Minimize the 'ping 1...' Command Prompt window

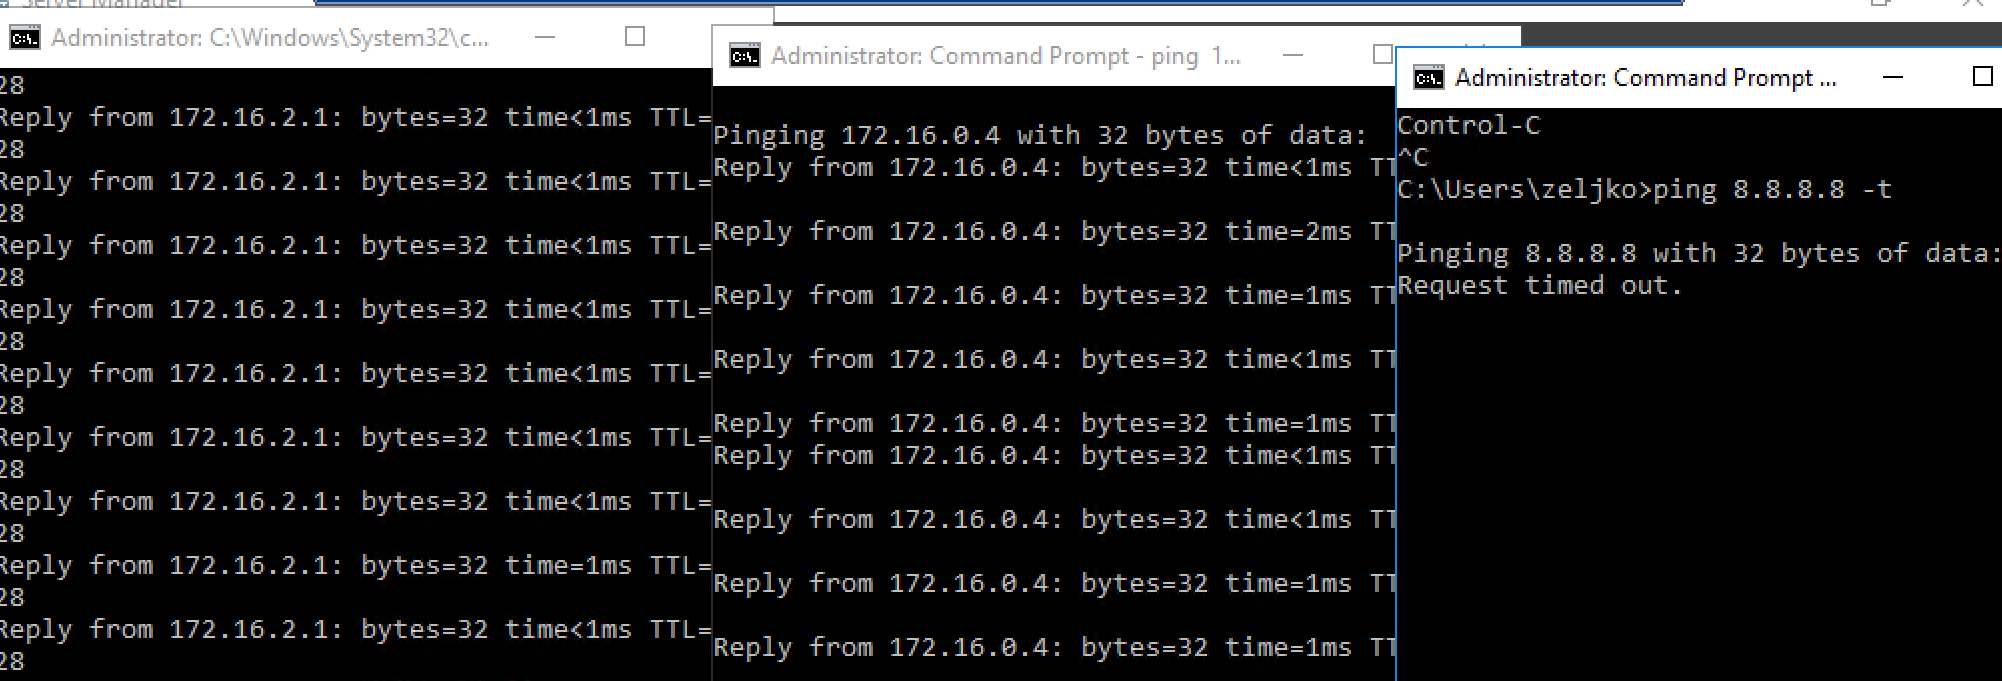(x=1294, y=53)
